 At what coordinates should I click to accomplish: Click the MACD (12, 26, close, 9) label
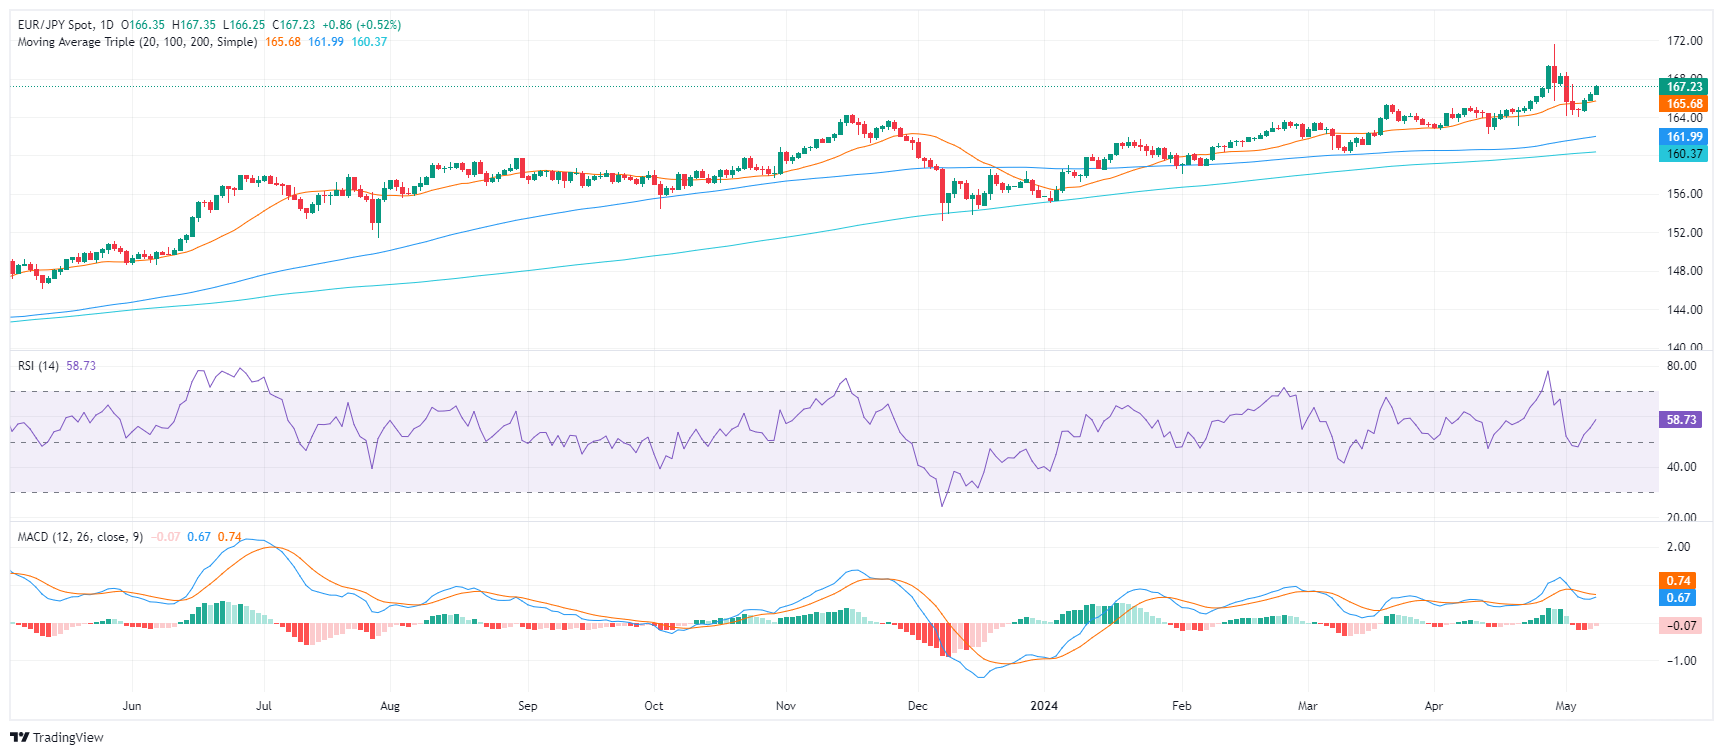[x=80, y=537]
